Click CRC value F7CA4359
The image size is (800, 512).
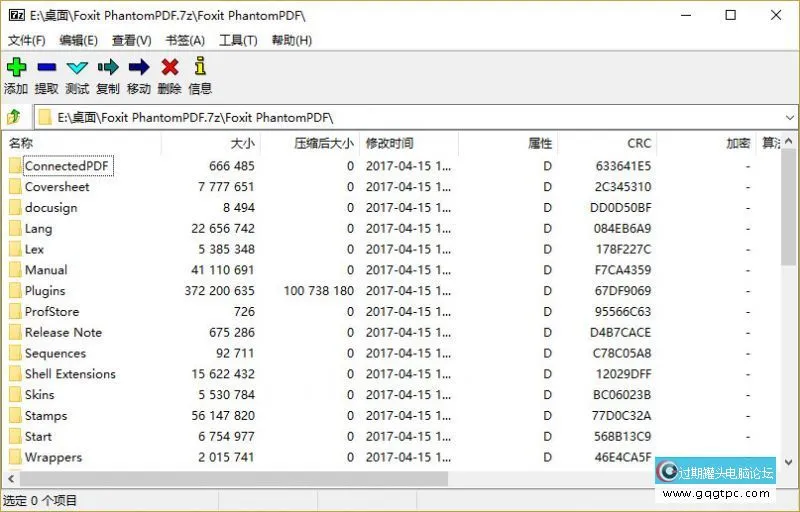(622, 270)
